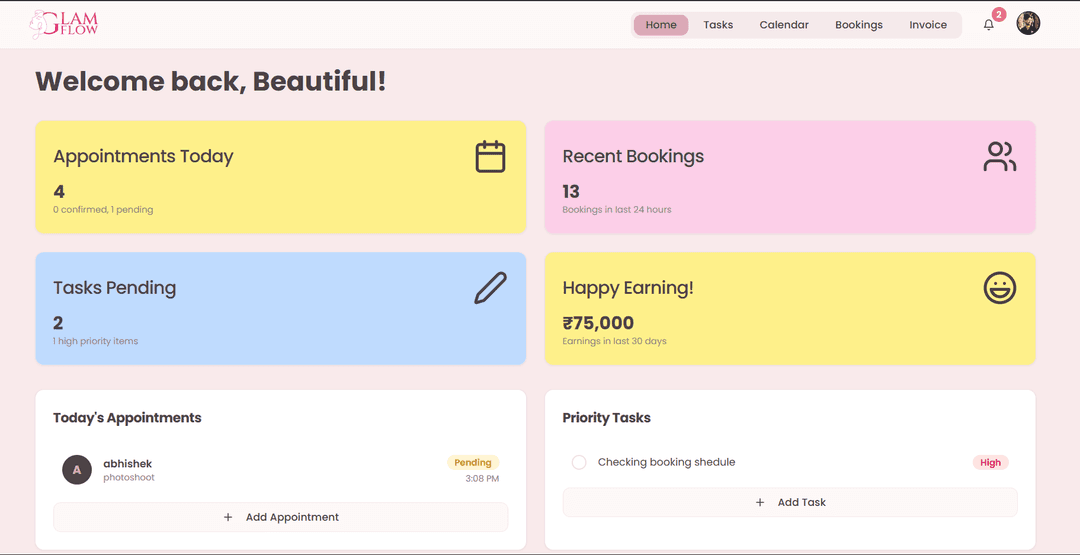1080x555 pixels.
Task: Open the Happy Earning card
Action: pyautogui.click(x=790, y=309)
